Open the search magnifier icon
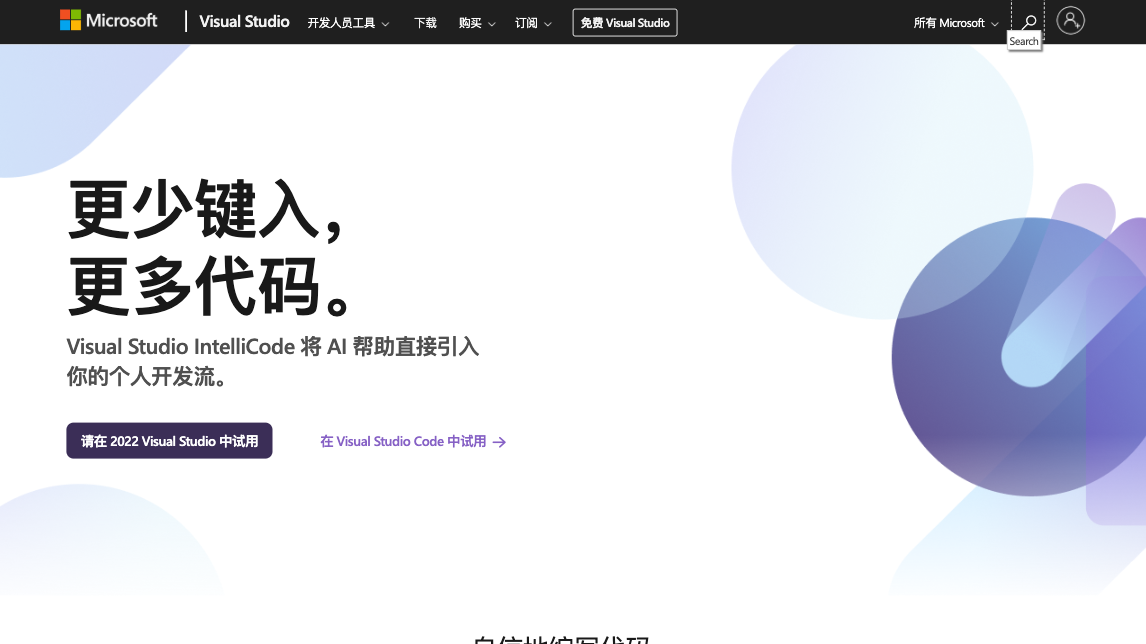 [x=1028, y=22]
